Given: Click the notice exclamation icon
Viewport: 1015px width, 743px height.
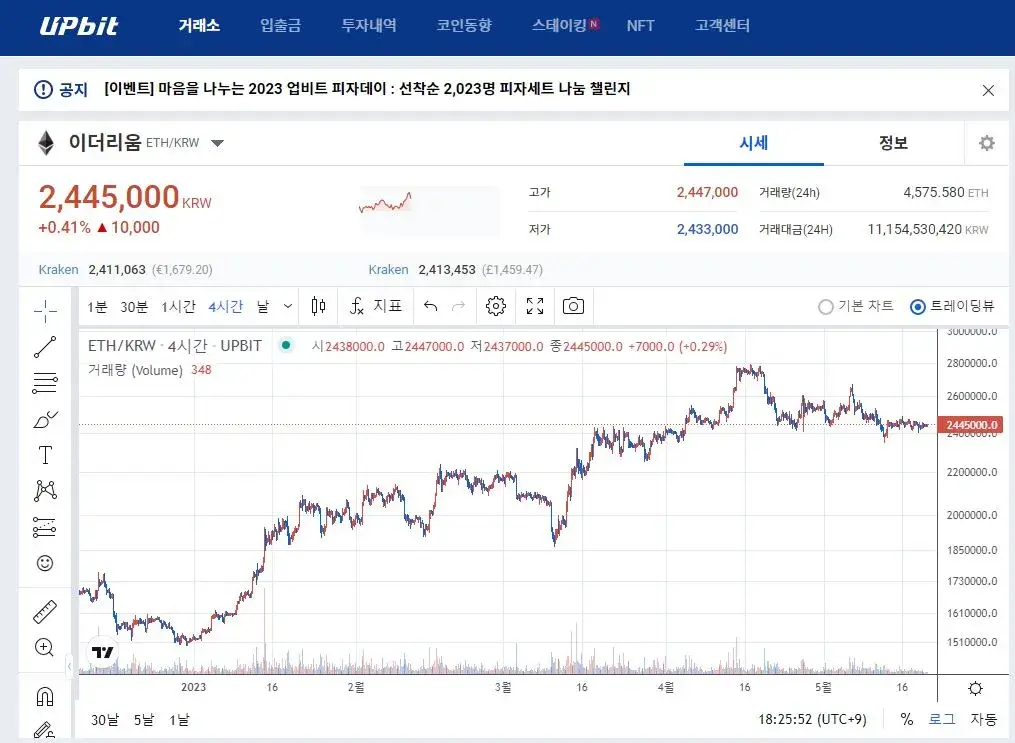Looking at the screenshot, I should click(43, 89).
